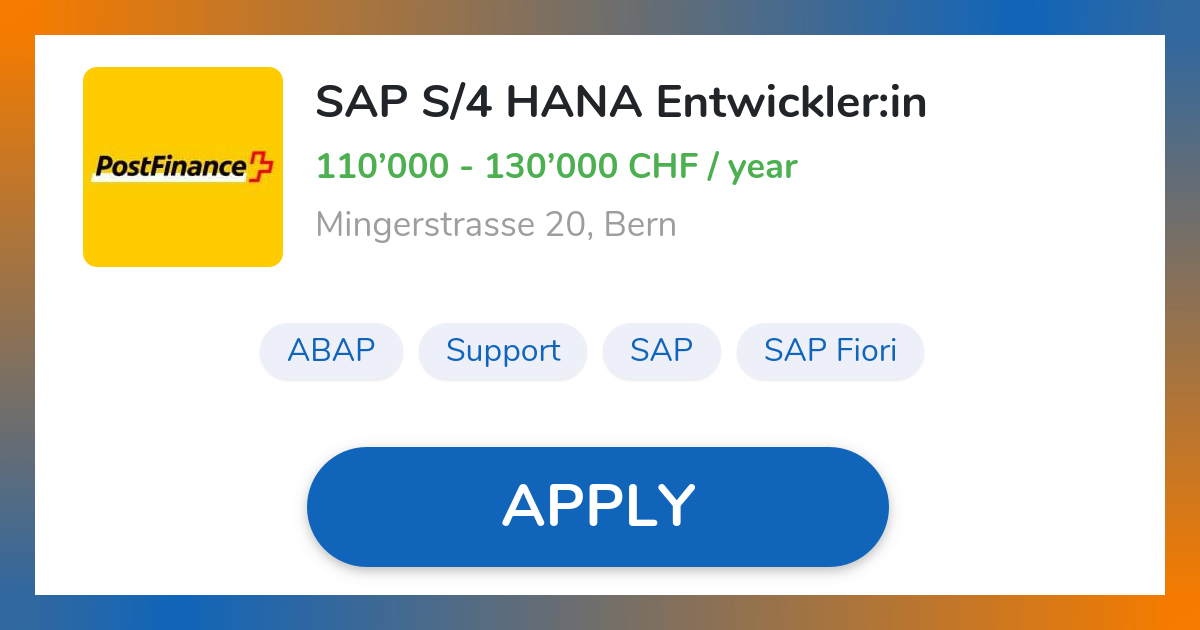Open the location Mingerstrasse 20, Bern
Screen dimensions: 1200x630
pyautogui.click(x=496, y=224)
